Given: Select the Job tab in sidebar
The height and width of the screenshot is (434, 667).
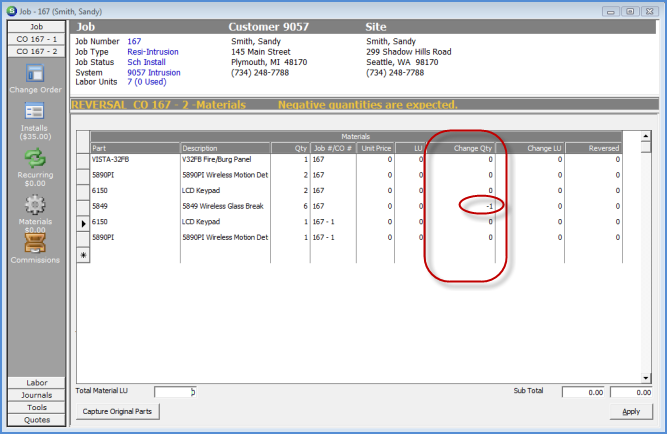Looking at the screenshot, I should (x=37, y=26).
